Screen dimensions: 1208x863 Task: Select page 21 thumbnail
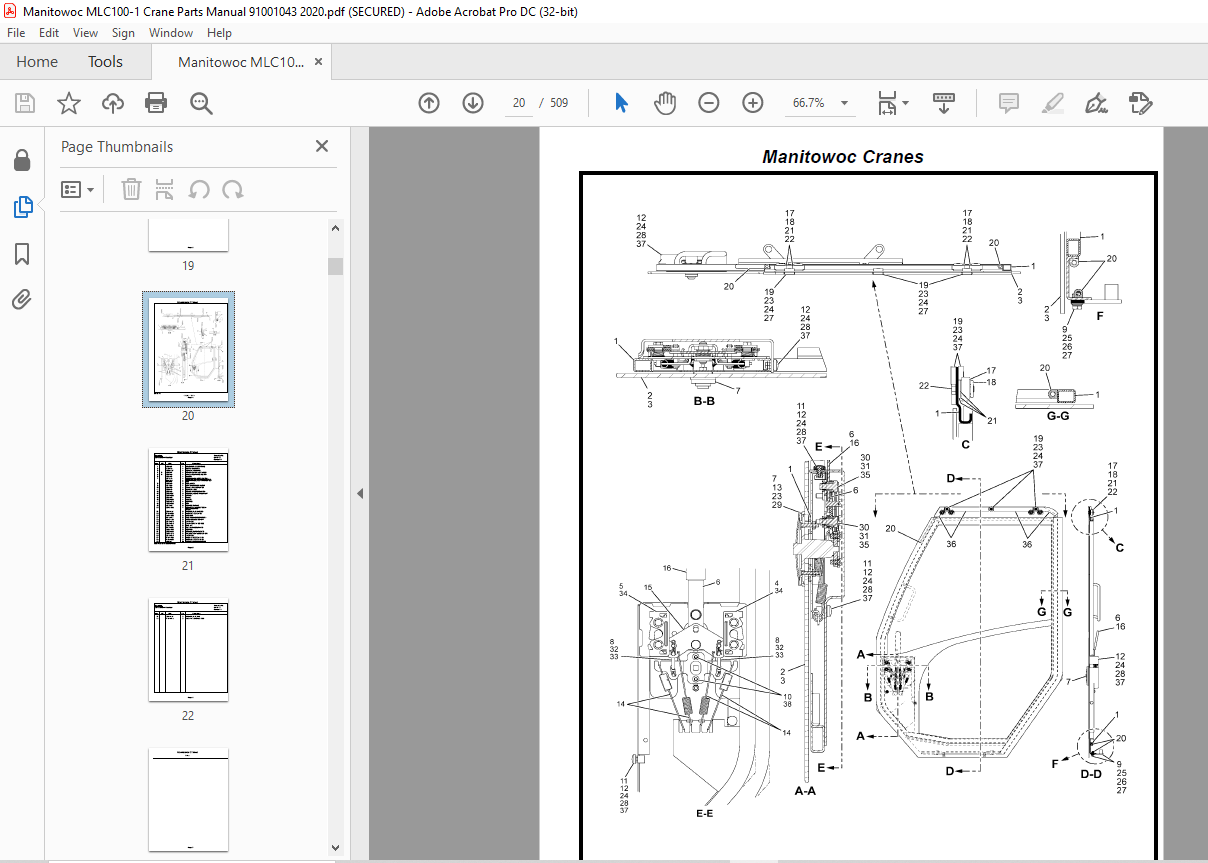[188, 500]
